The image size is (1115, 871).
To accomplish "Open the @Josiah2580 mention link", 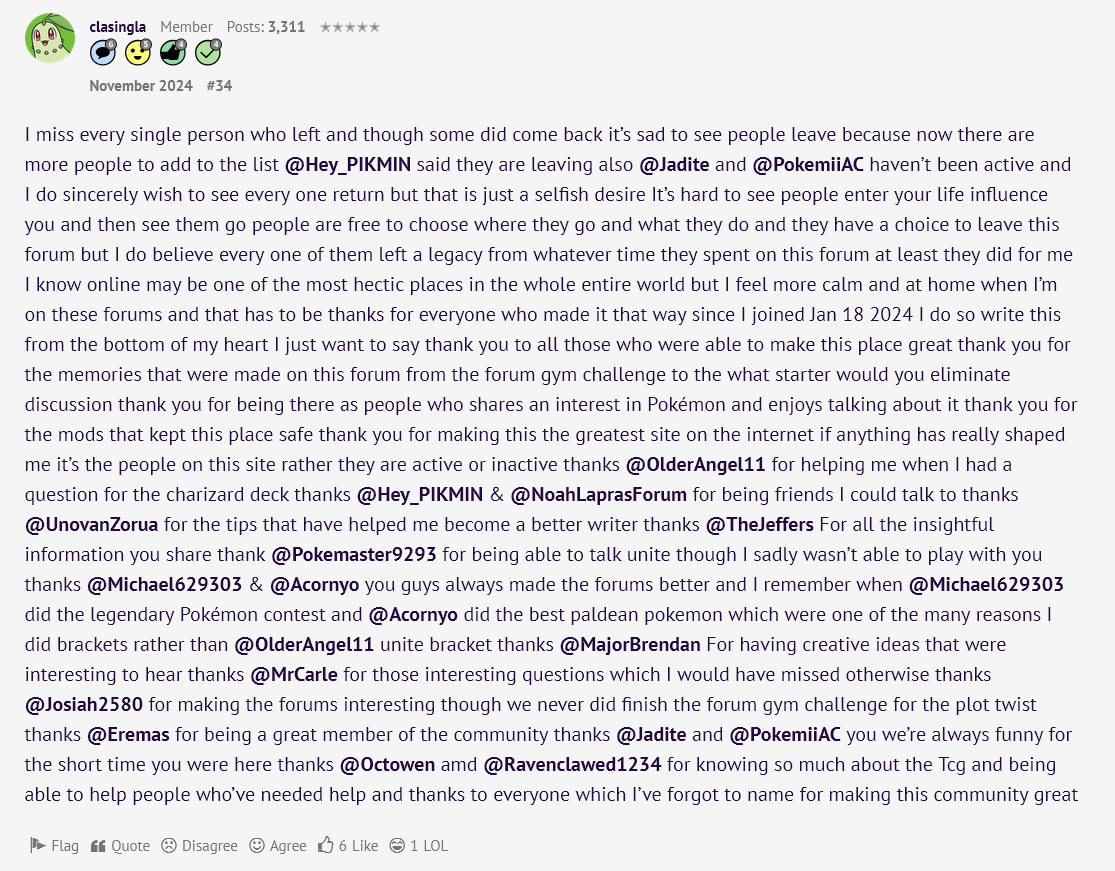I will coord(84,705).
